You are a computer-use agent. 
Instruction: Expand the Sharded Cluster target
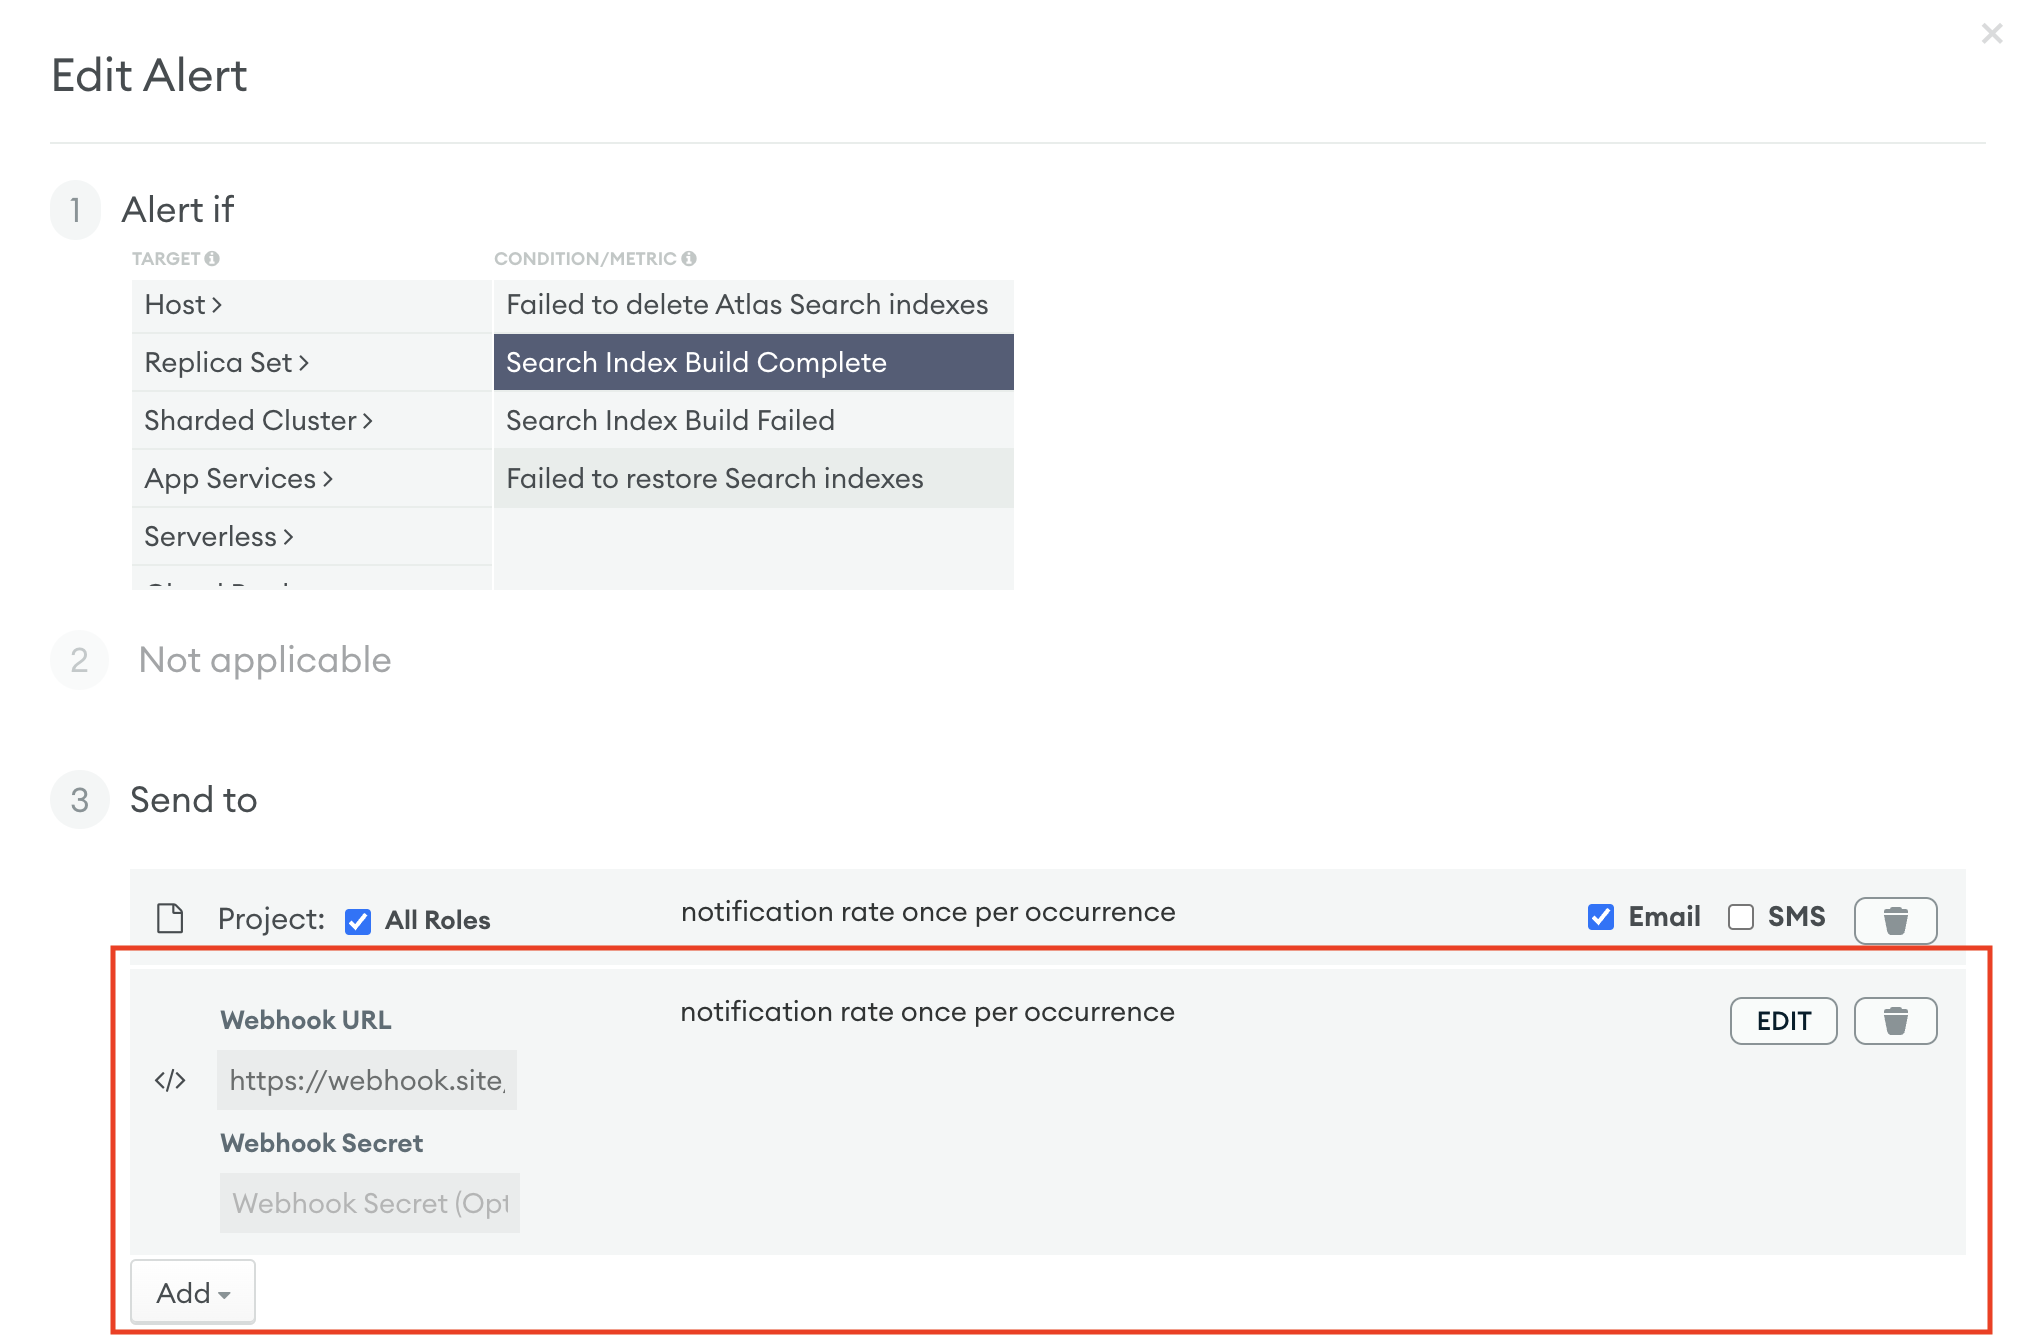point(258,421)
